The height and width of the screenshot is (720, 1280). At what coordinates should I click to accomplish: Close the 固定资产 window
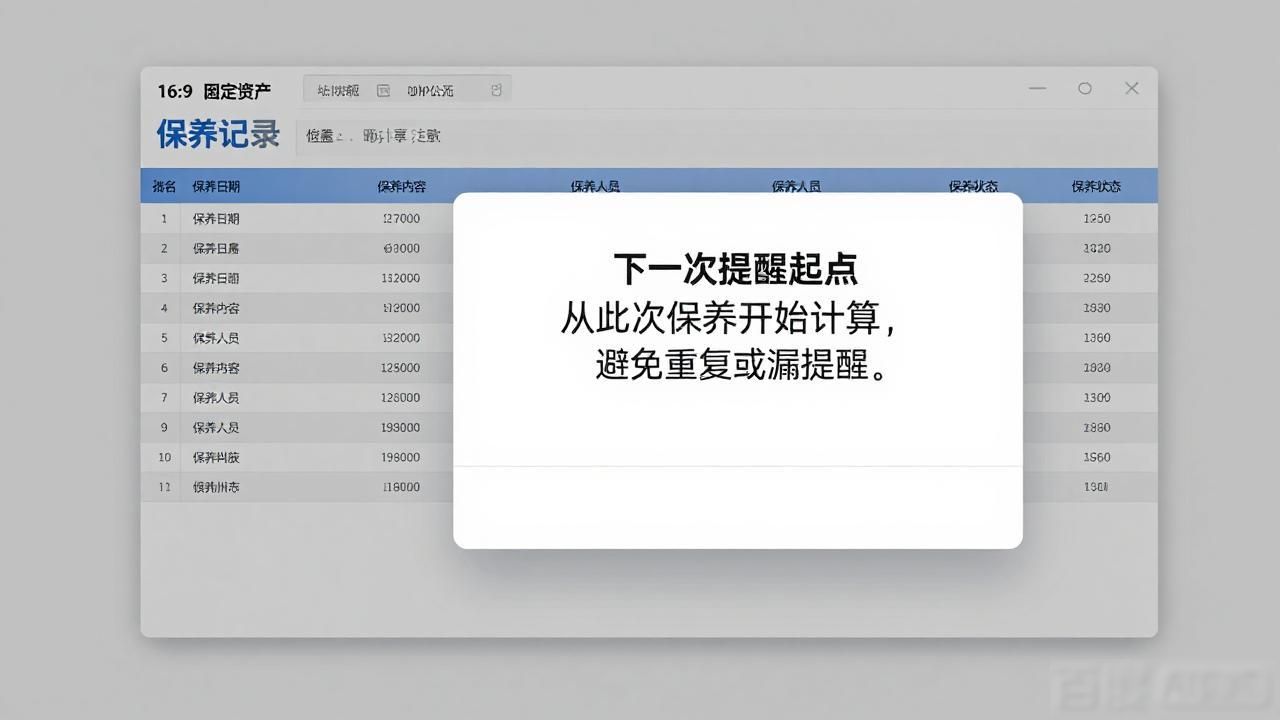coord(1131,88)
